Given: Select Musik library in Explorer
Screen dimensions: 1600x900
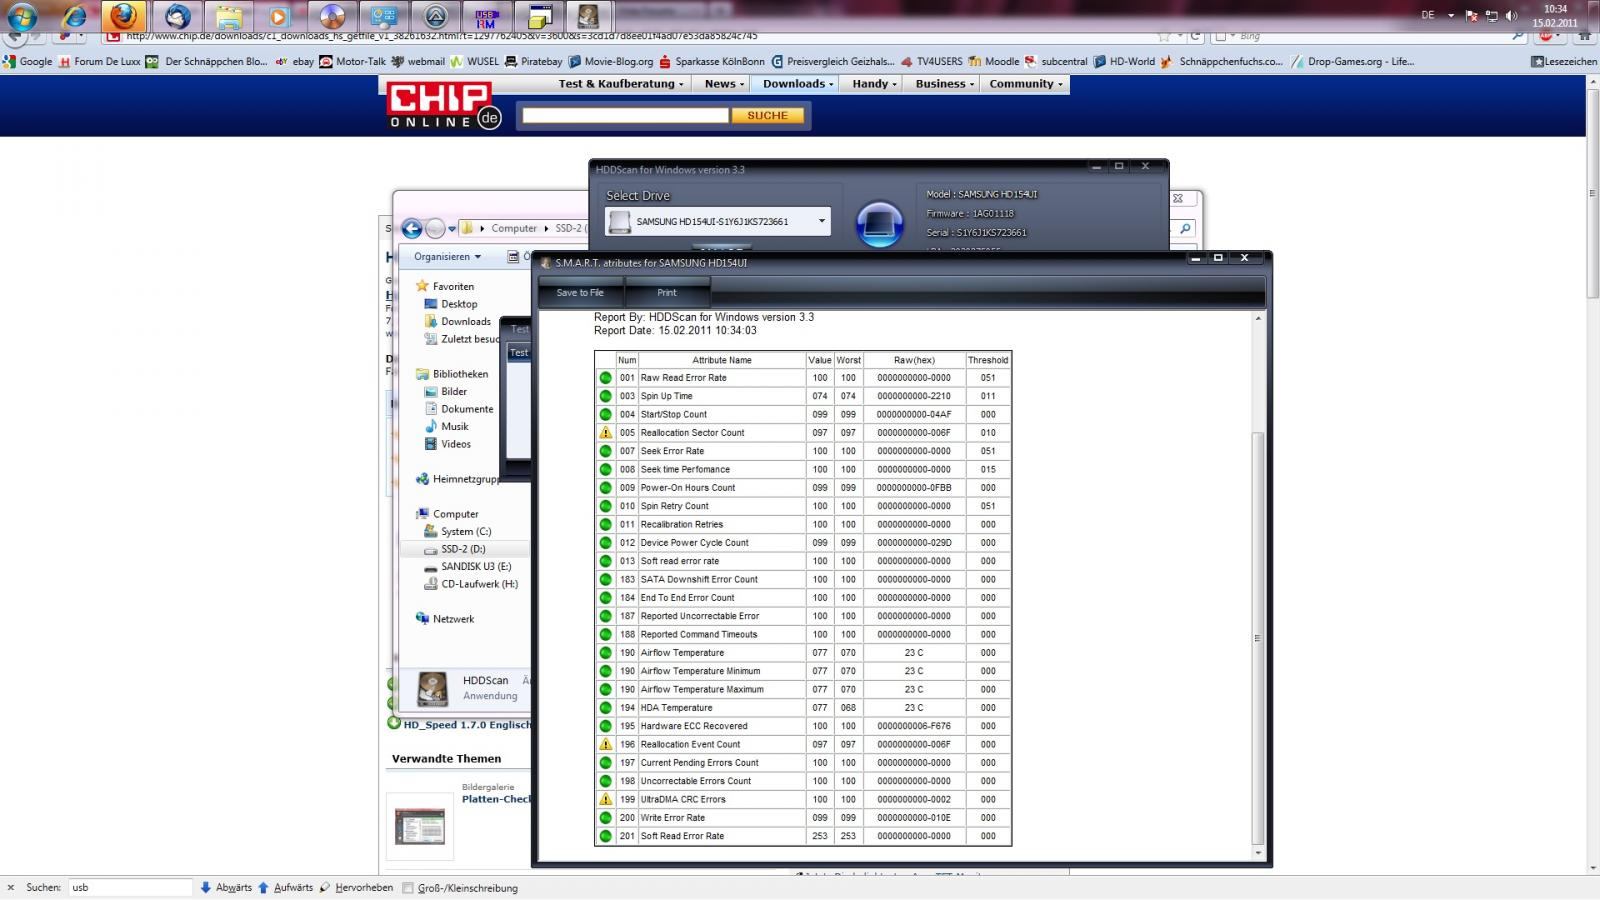Looking at the screenshot, I should [446, 427].
